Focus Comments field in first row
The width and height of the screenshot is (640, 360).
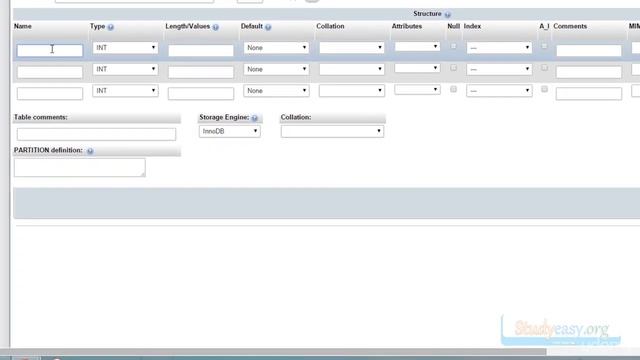589,50
